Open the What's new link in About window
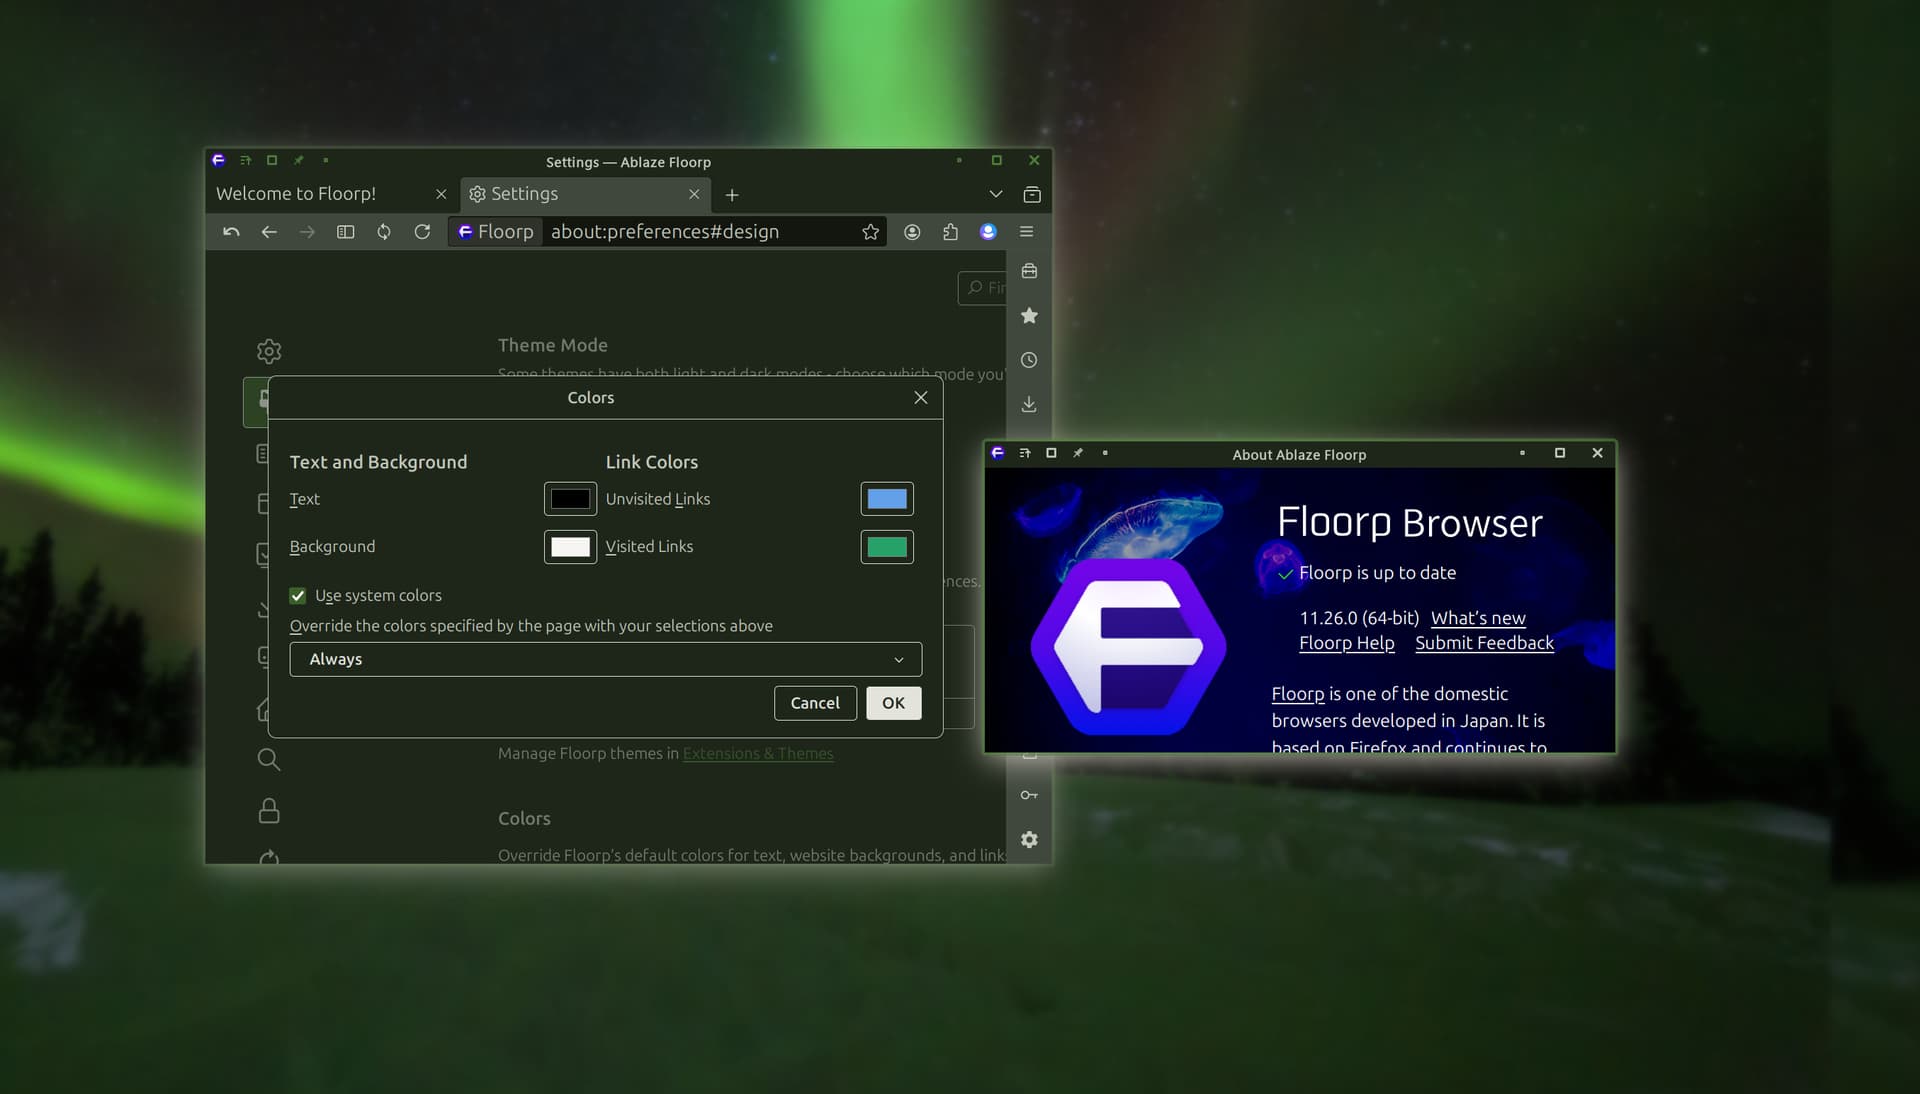This screenshot has width=1920, height=1094. pyautogui.click(x=1478, y=618)
